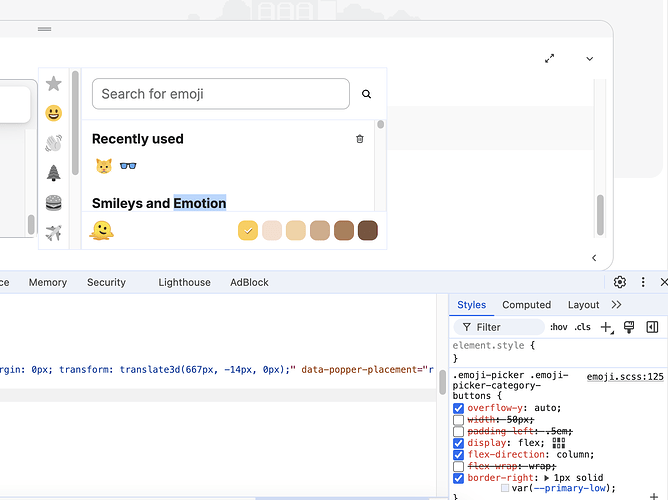This screenshot has height=500, width=668.
Task: Open DevTools more options menu
Action: click(x=643, y=282)
